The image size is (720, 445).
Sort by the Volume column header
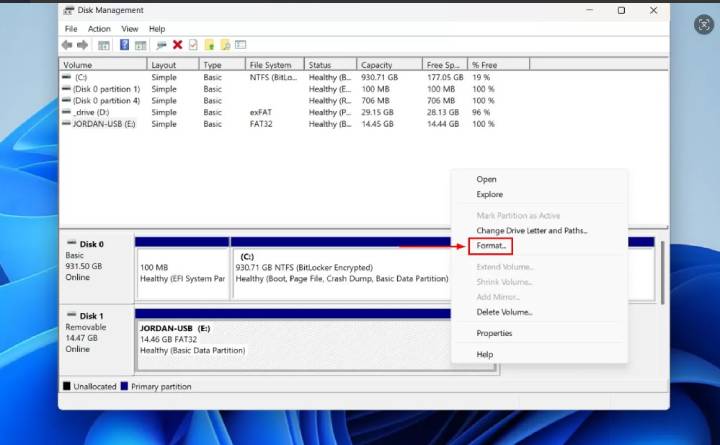103,65
